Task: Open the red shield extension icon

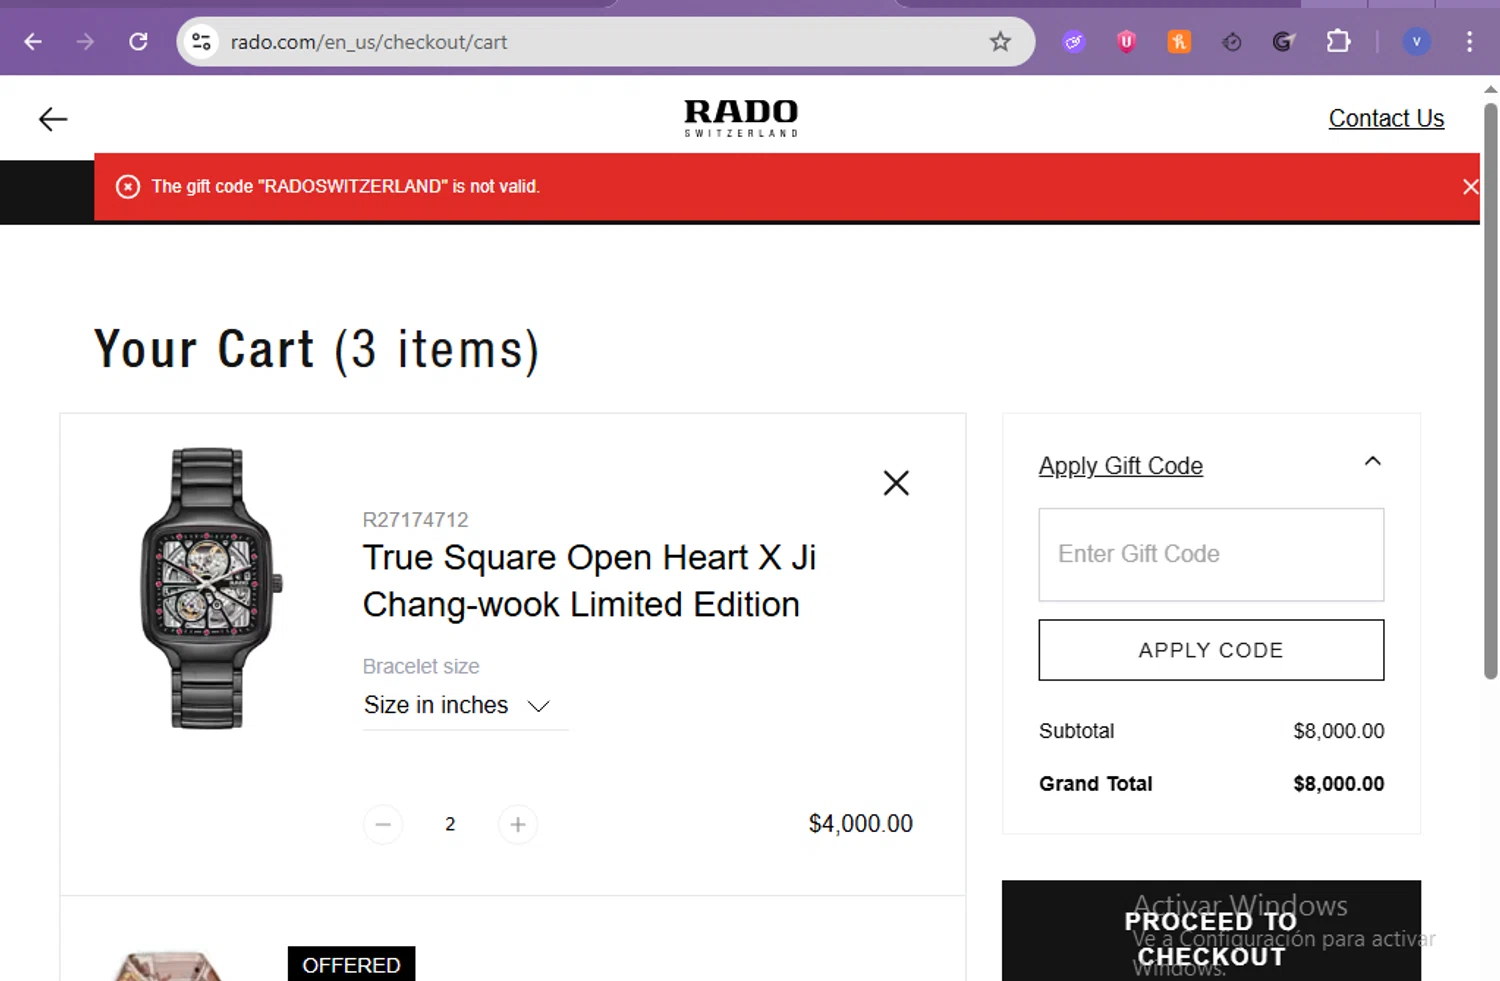Action: [x=1127, y=42]
